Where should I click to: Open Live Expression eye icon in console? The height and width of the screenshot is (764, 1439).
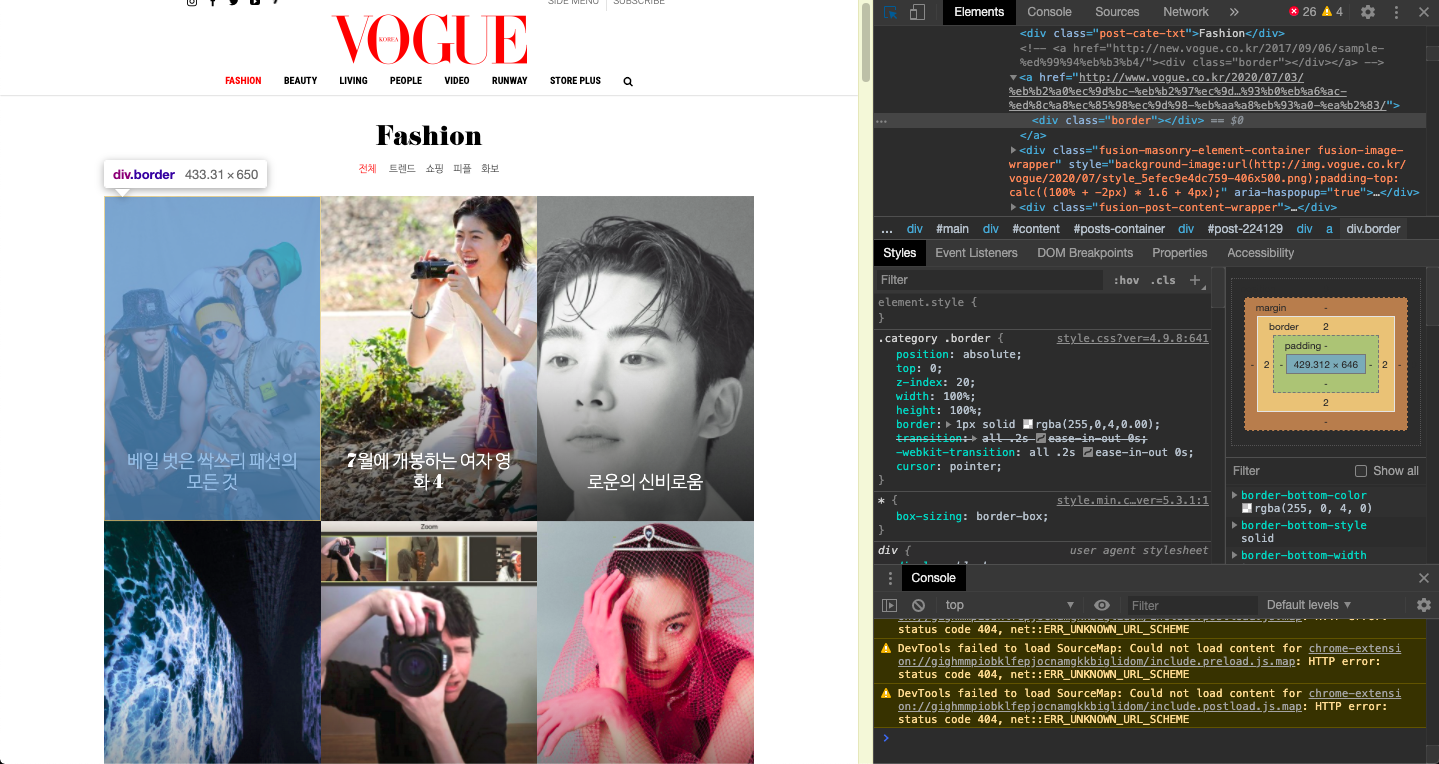click(x=1102, y=605)
